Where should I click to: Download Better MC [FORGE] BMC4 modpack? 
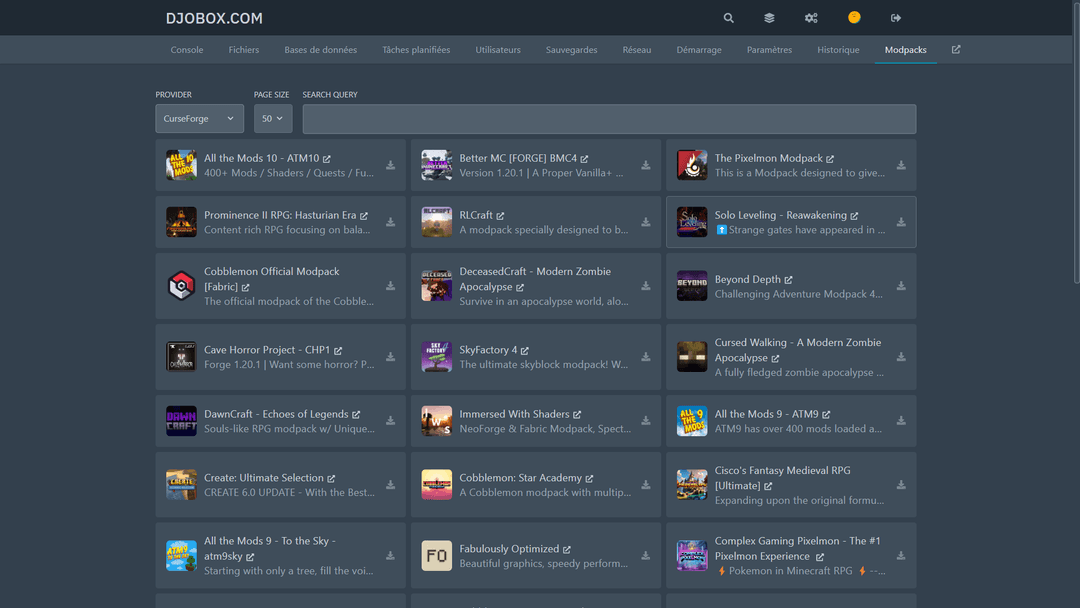646,165
